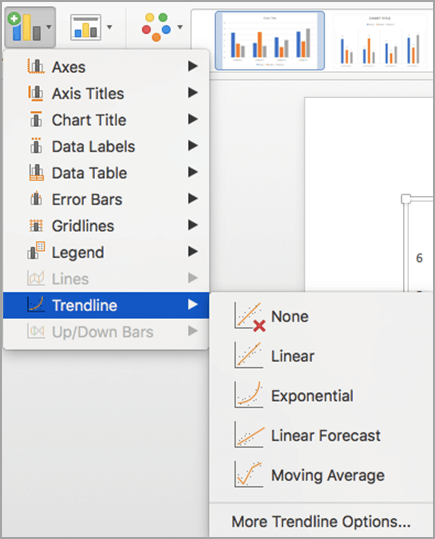Click the Add Chart Element icon
The height and width of the screenshot is (539, 435).
(25, 27)
